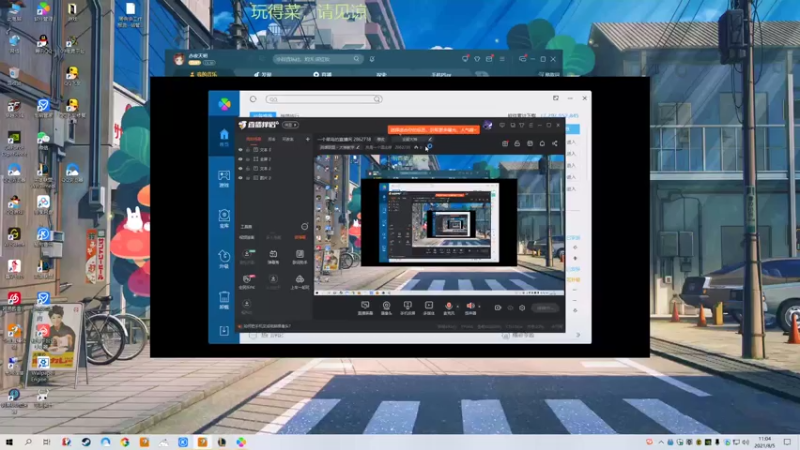Open taskbar search magnifier
The height and width of the screenshot is (450, 800).
pos(28,442)
